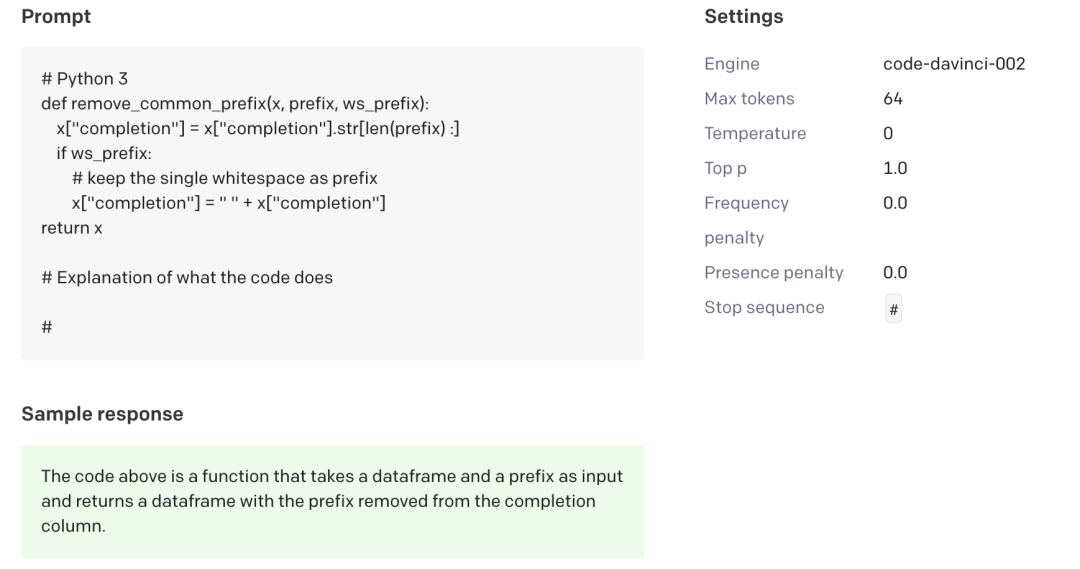Click the Temperature label
This screenshot has height=569, width=1080.
754,133
